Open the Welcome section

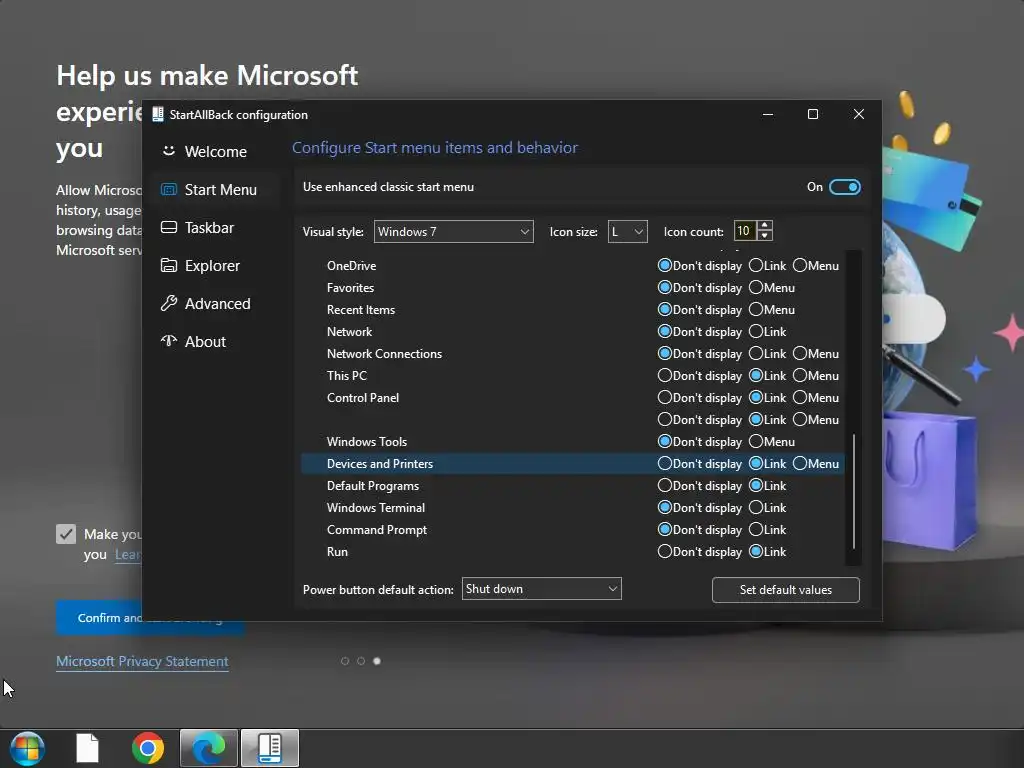click(x=216, y=152)
